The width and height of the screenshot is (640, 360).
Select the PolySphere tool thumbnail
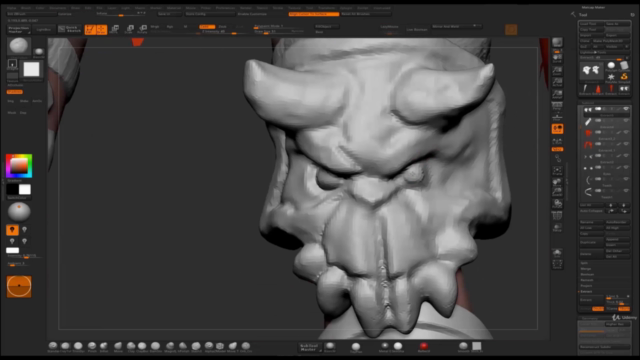tap(611, 66)
